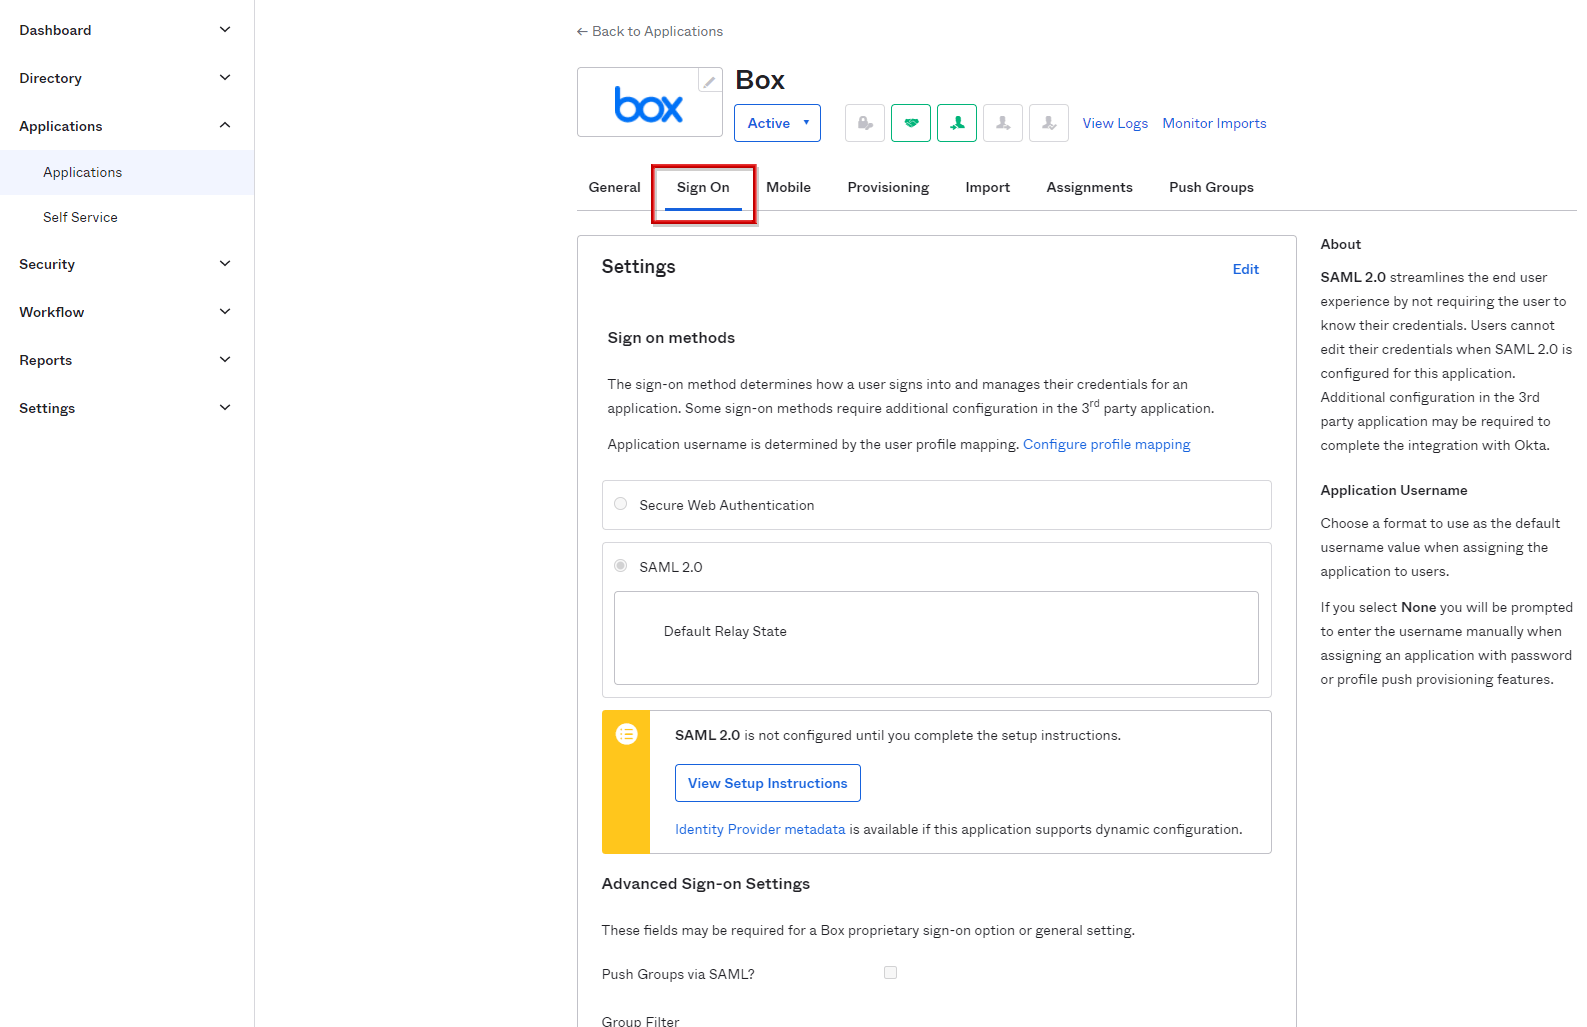The height and width of the screenshot is (1027, 1587).
Task: Switch to the Mobile tab
Action: [x=788, y=187]
